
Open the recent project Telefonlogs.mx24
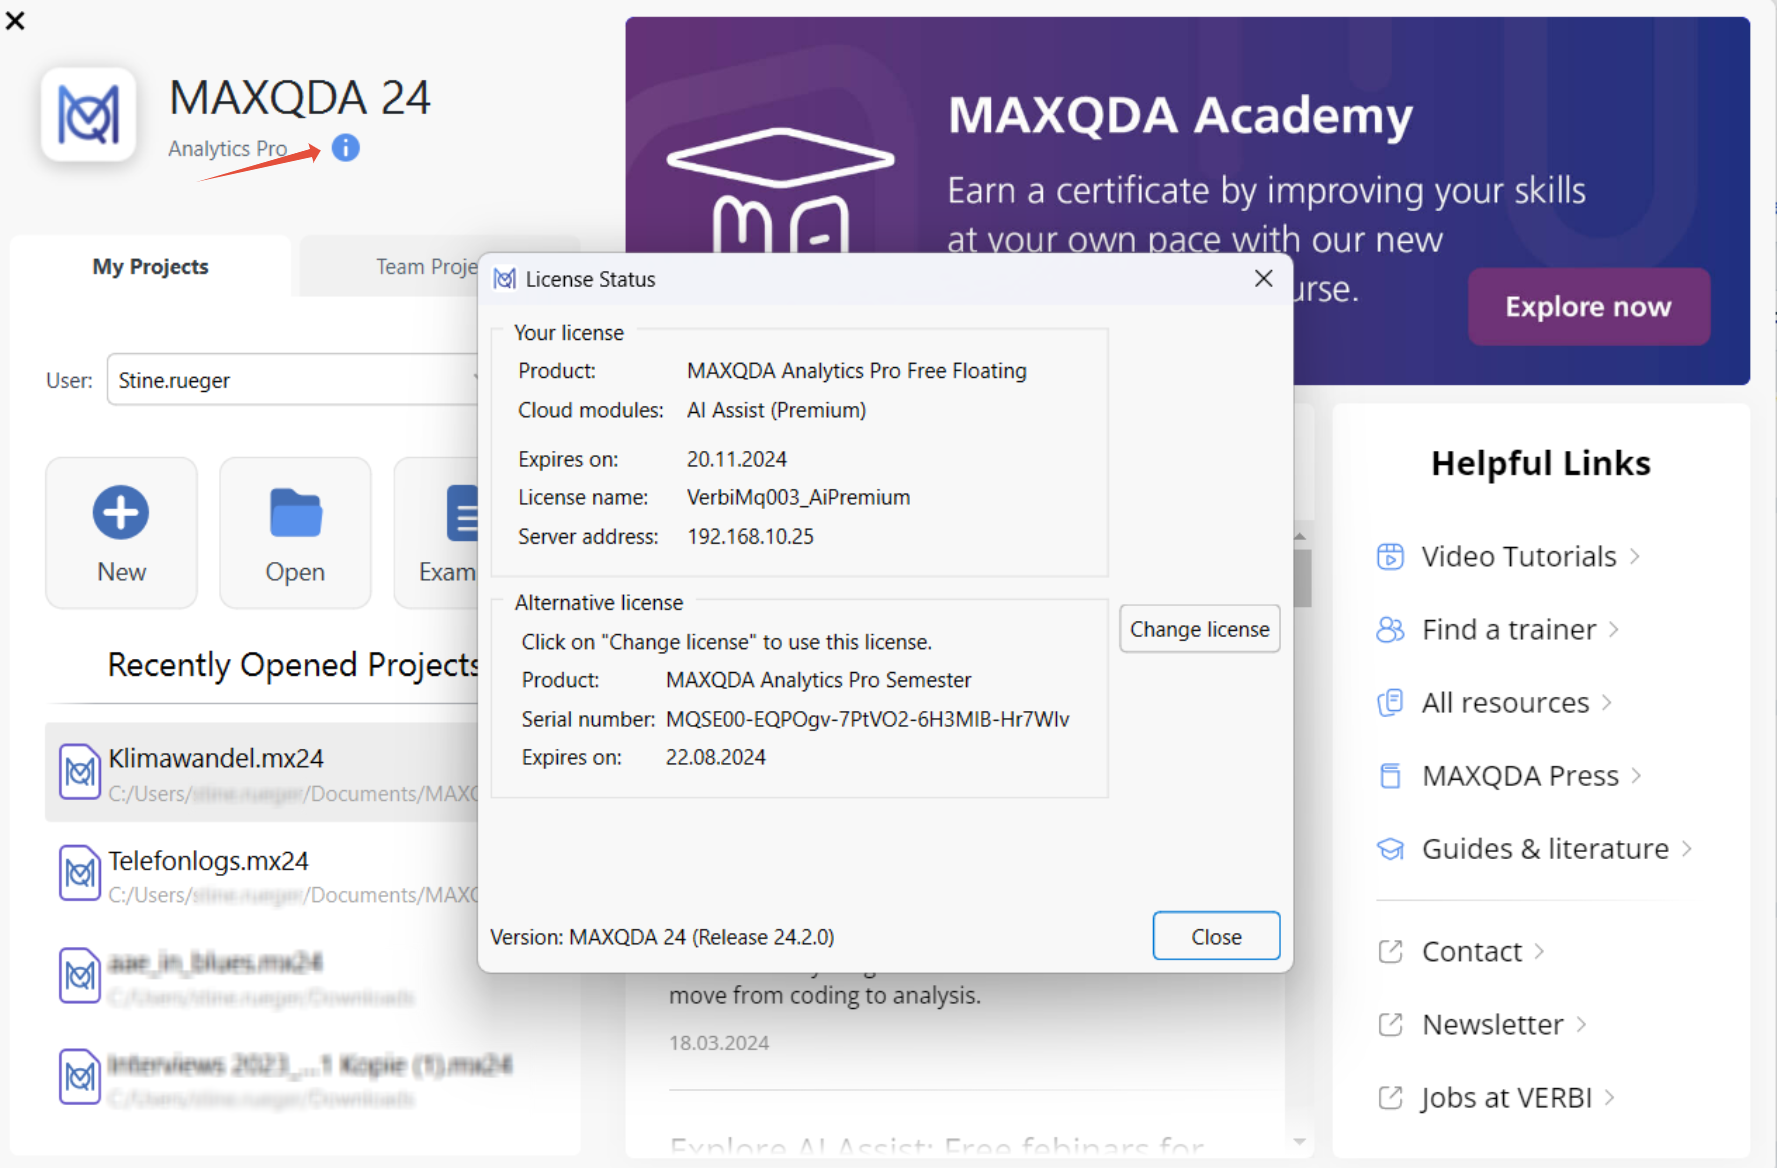(x=262, y=874)
